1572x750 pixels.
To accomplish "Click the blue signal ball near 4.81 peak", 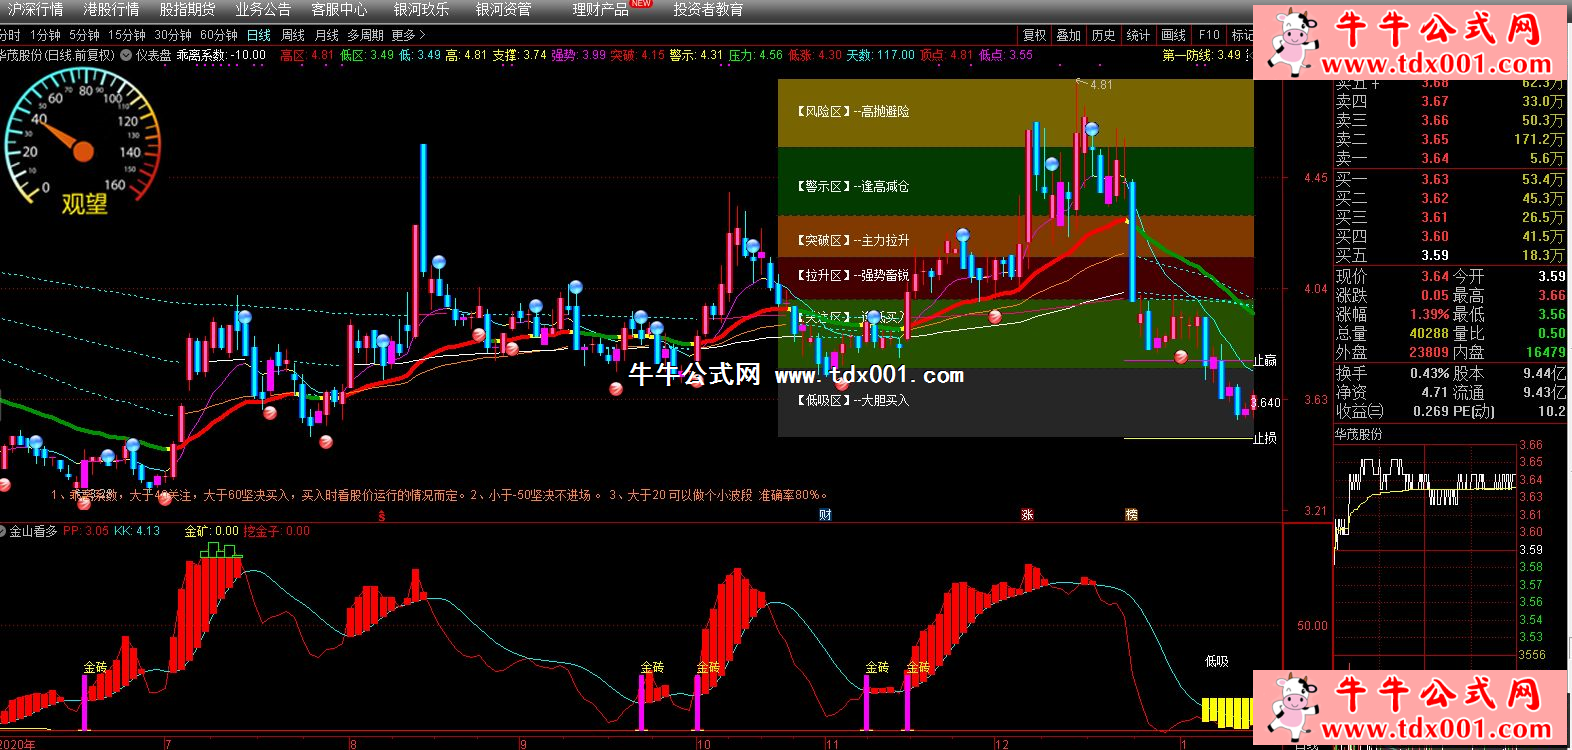I will (1092, 129).
